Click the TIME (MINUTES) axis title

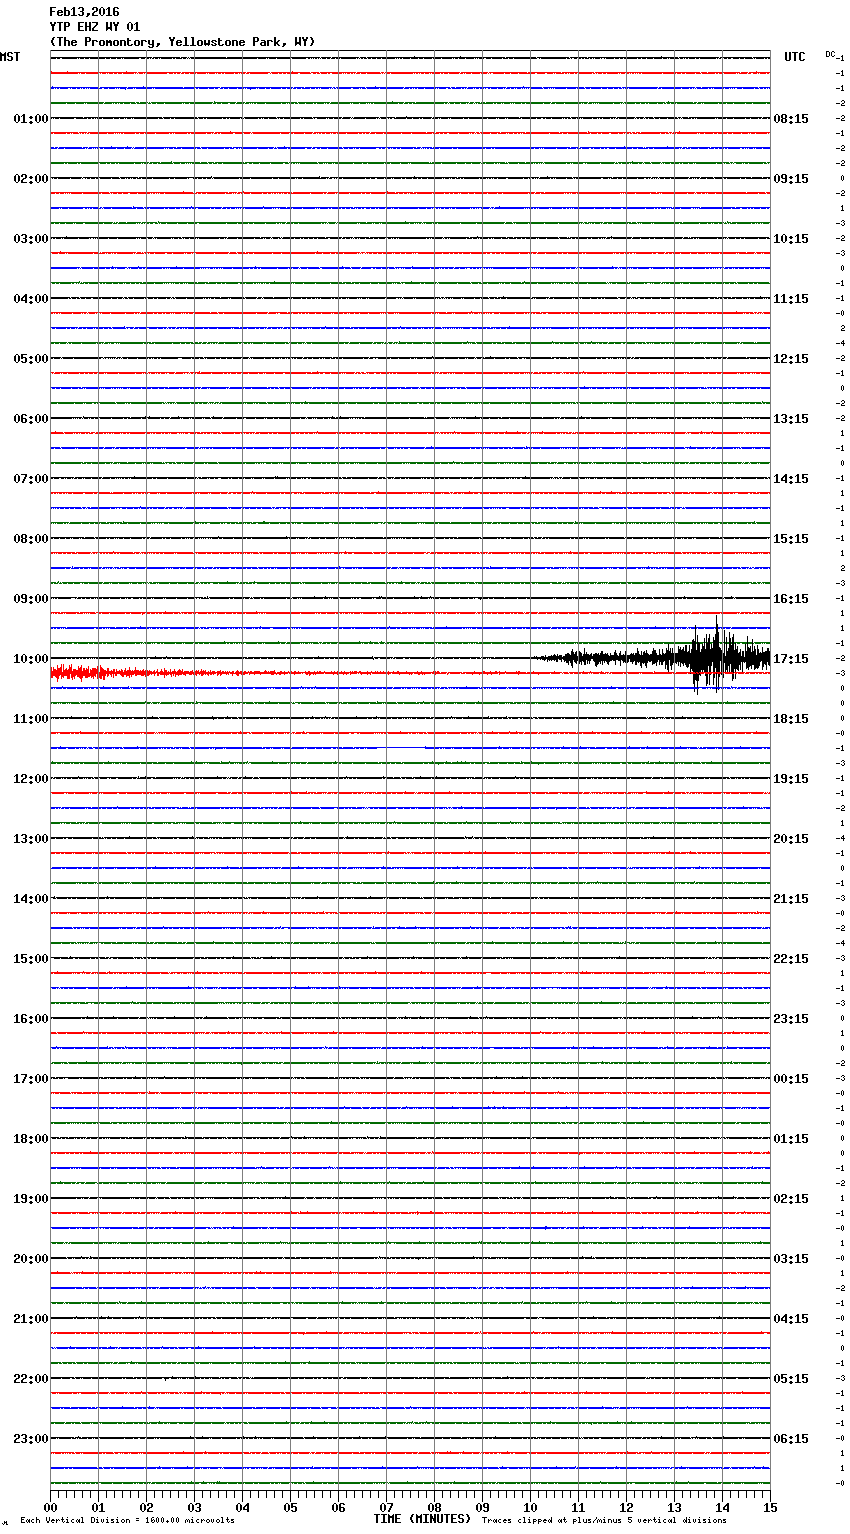point(422,1519)
